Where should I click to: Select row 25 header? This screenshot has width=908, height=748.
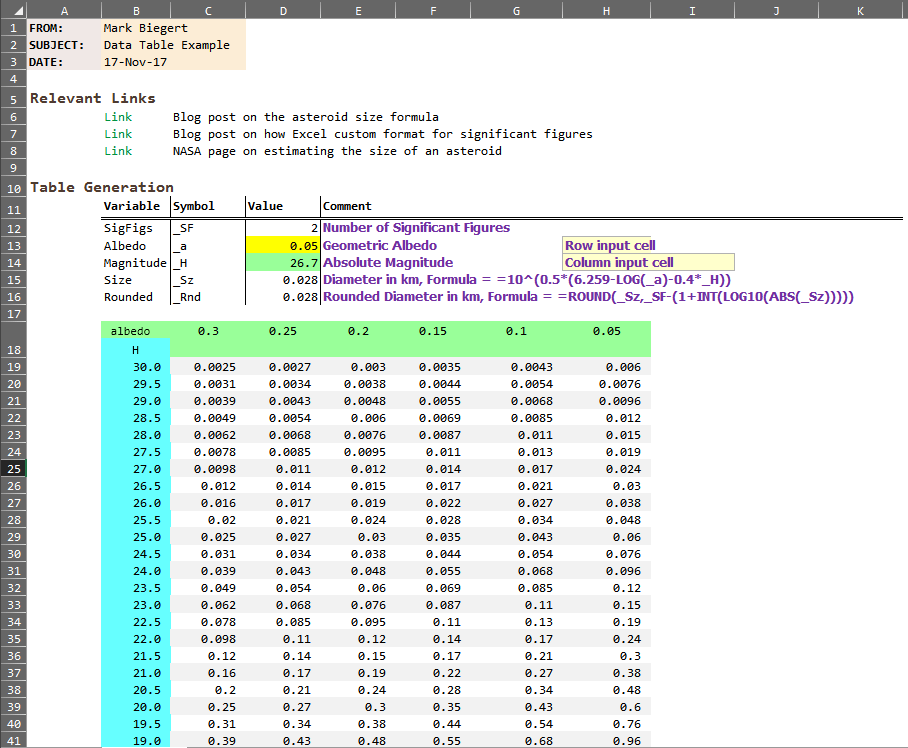[13, 468]
